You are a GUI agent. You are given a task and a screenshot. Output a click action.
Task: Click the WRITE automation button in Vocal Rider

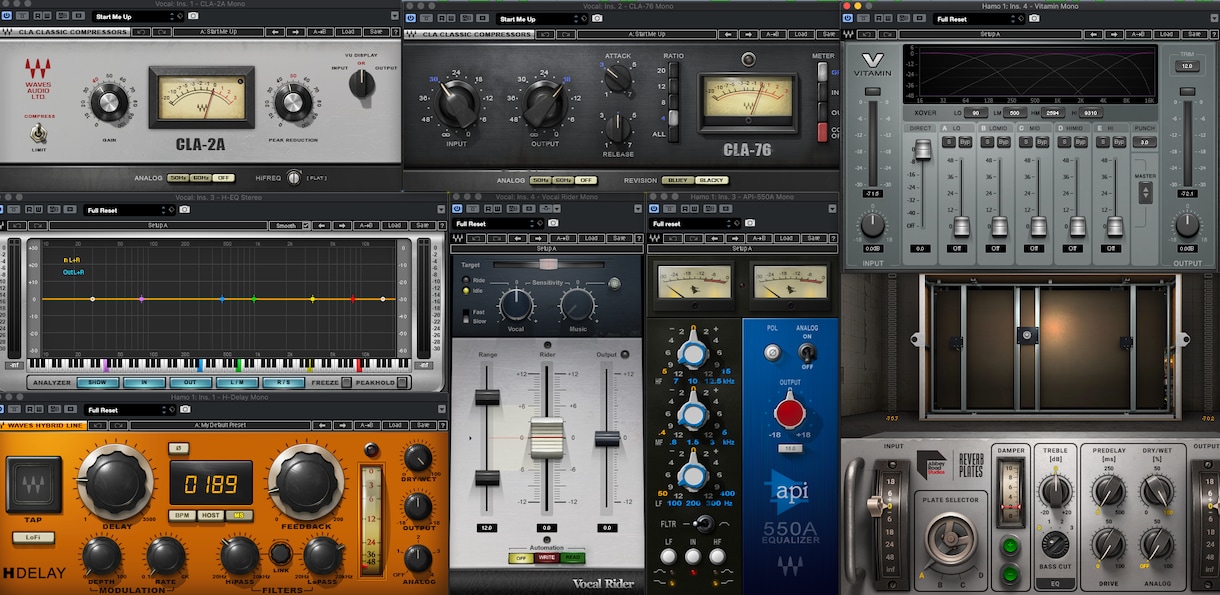coord(547,557)
